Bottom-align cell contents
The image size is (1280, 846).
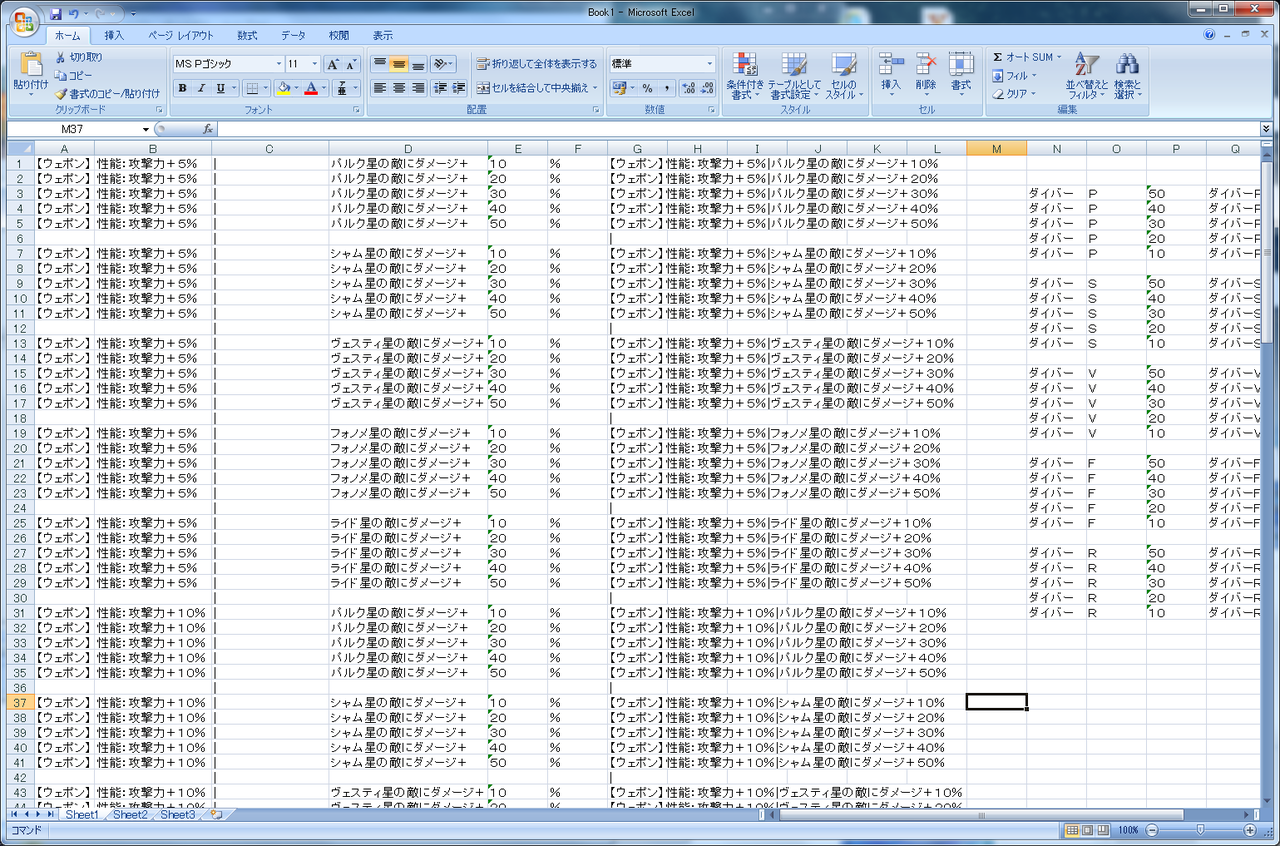(418, 63)
